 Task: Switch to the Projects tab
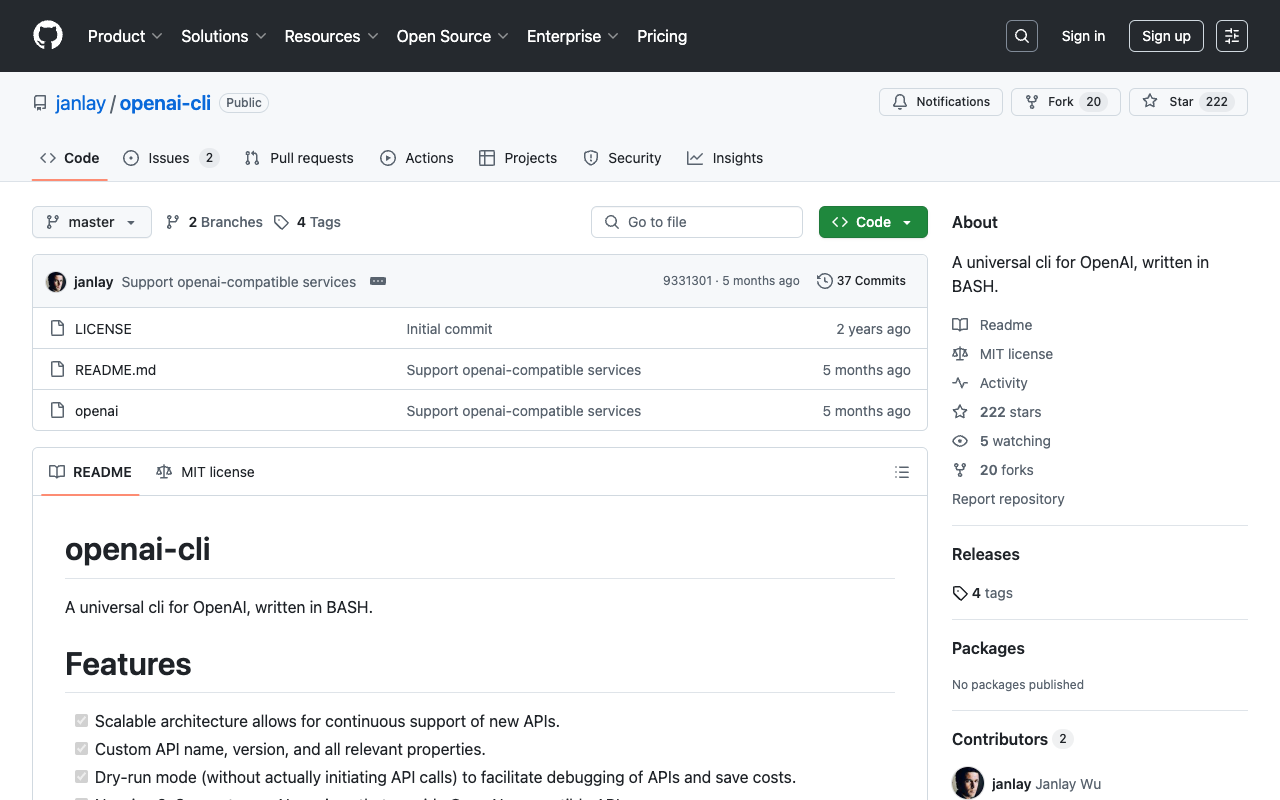click(x=518, y=158)
